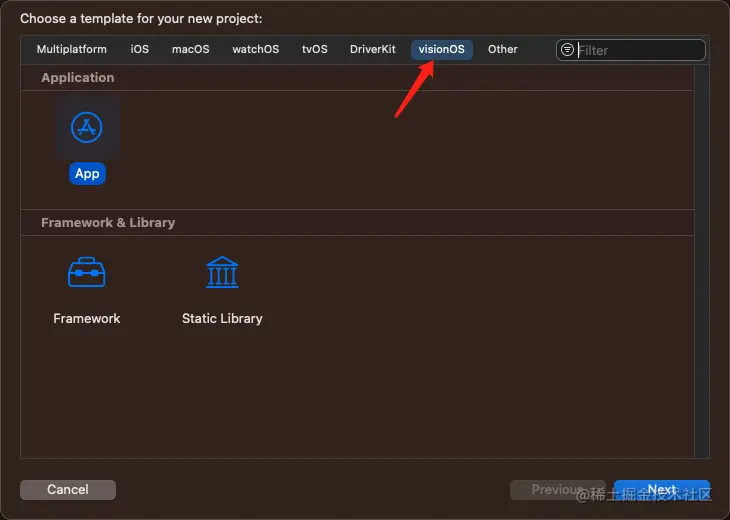
Task: Click the Next button
Action: point(662,490)
